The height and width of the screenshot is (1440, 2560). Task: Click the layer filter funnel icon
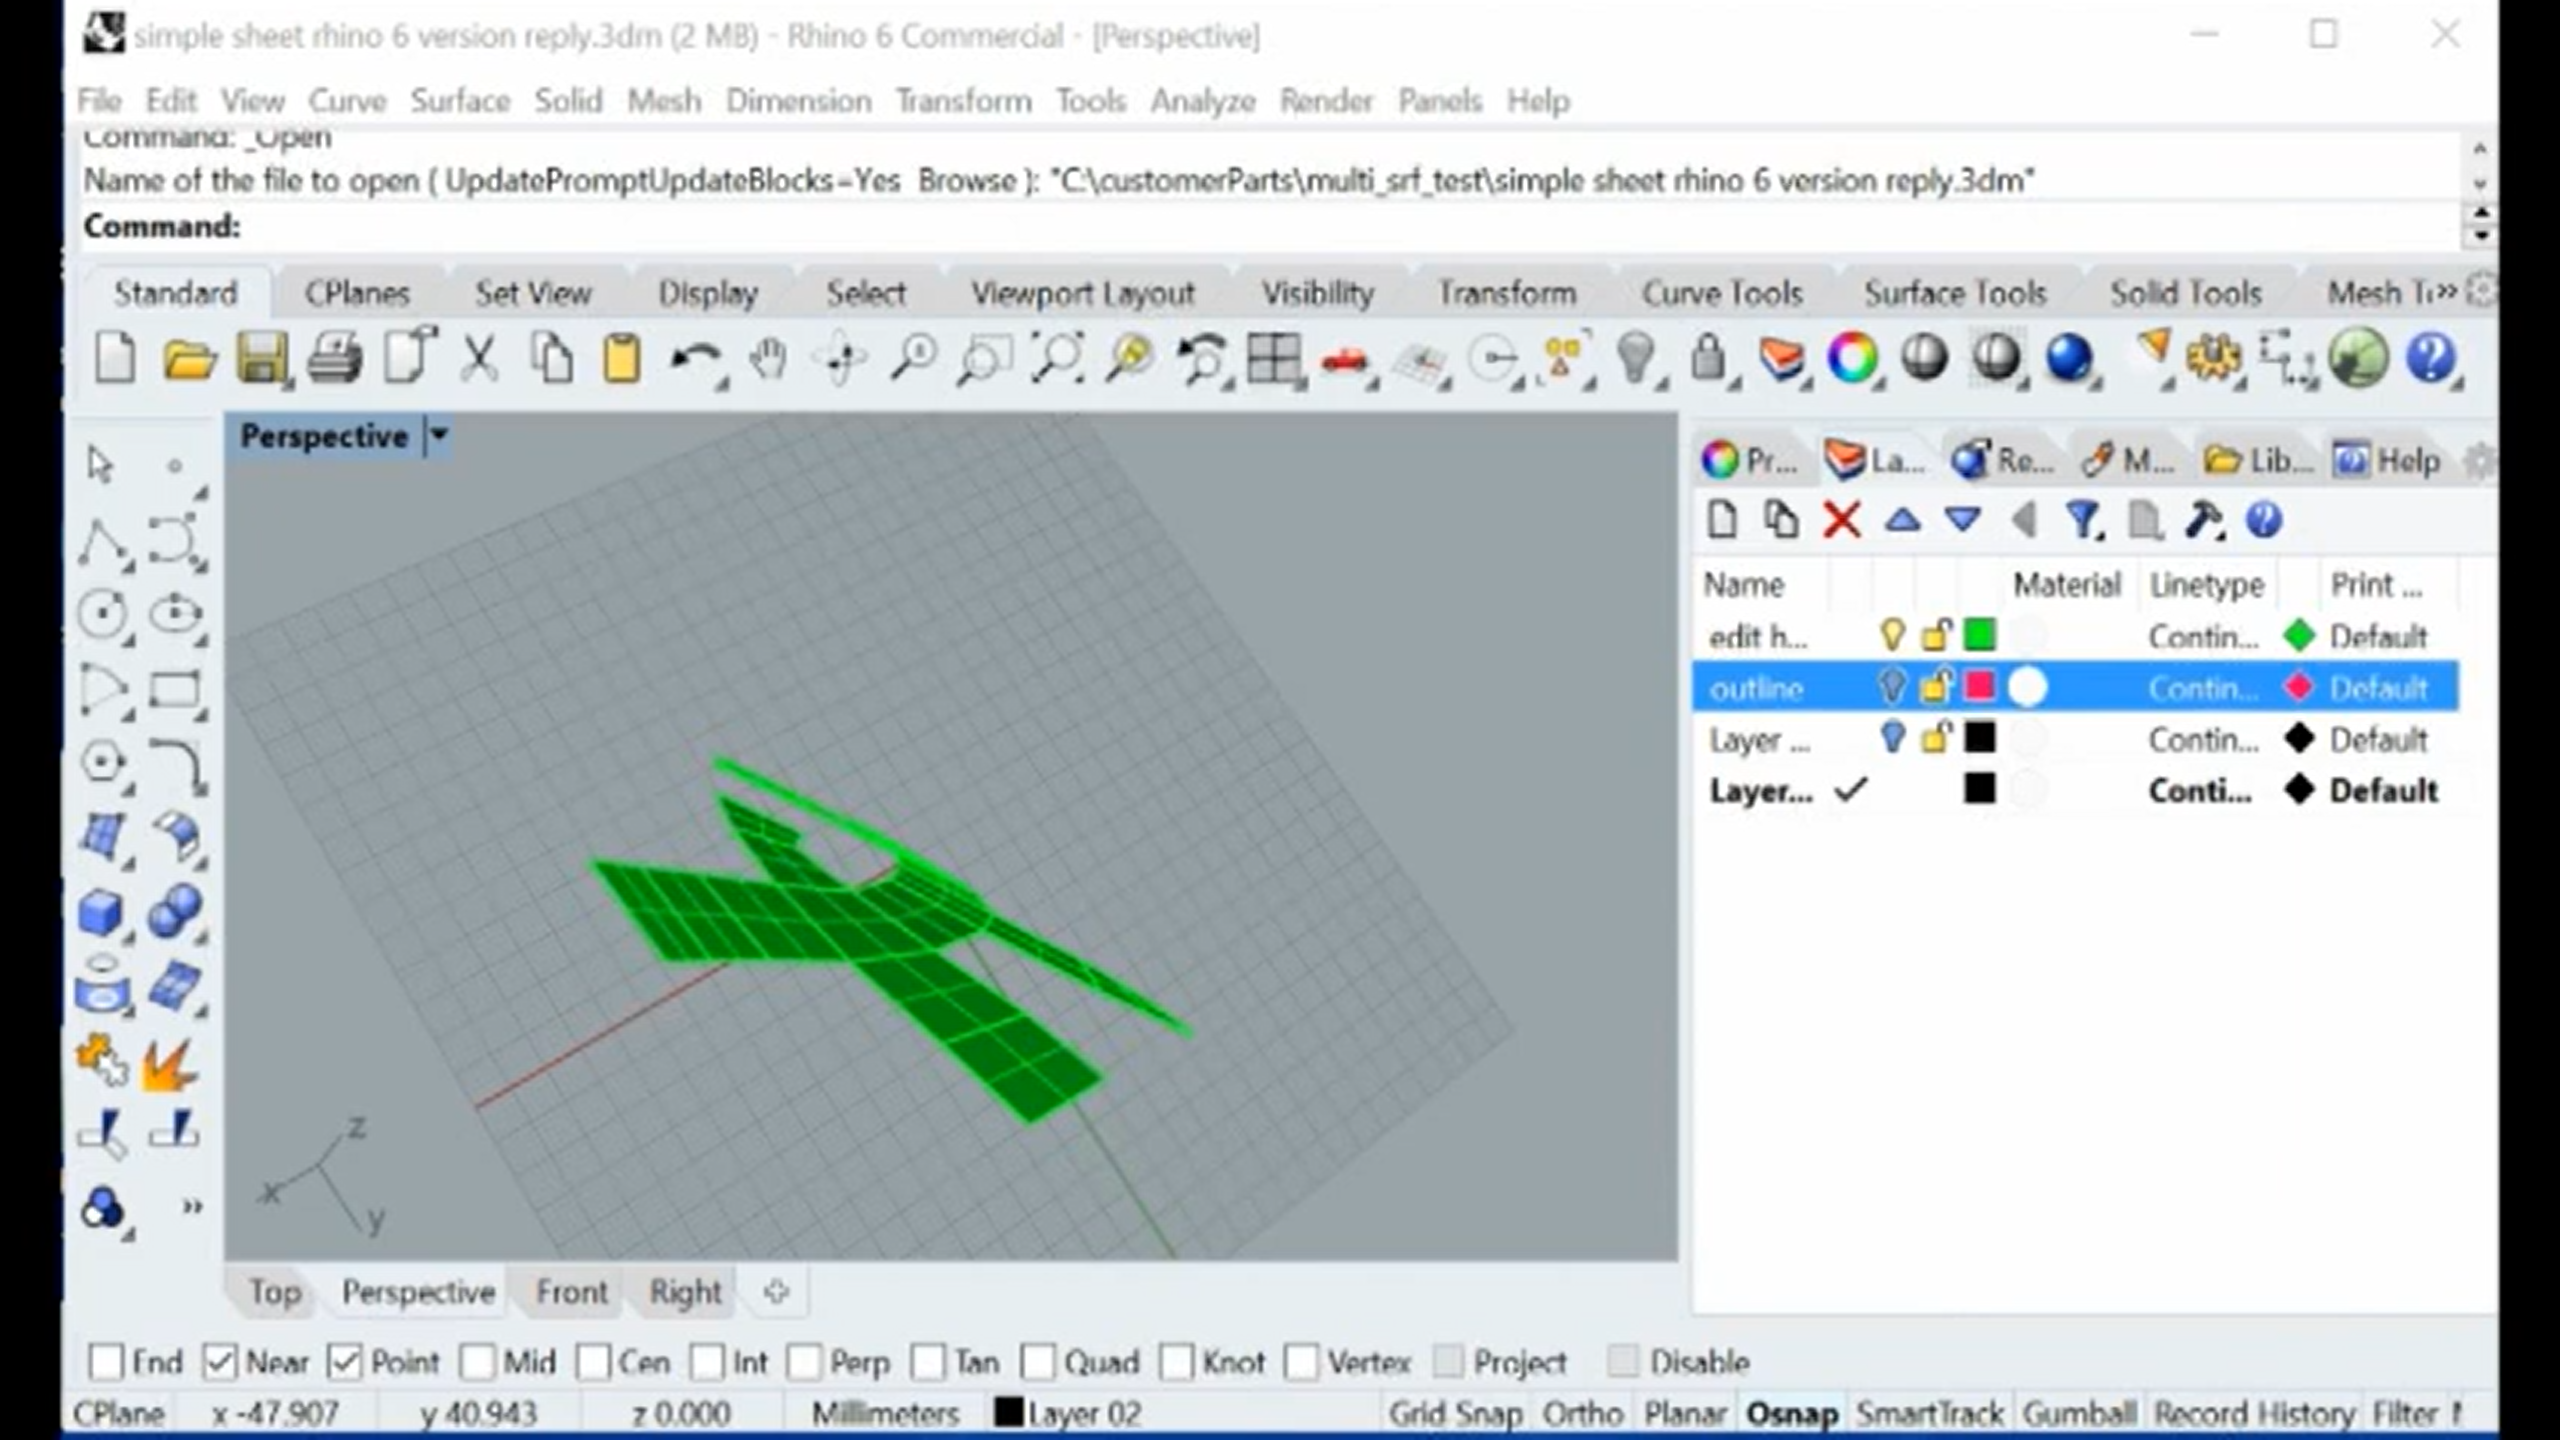(x=2082, y=521)
